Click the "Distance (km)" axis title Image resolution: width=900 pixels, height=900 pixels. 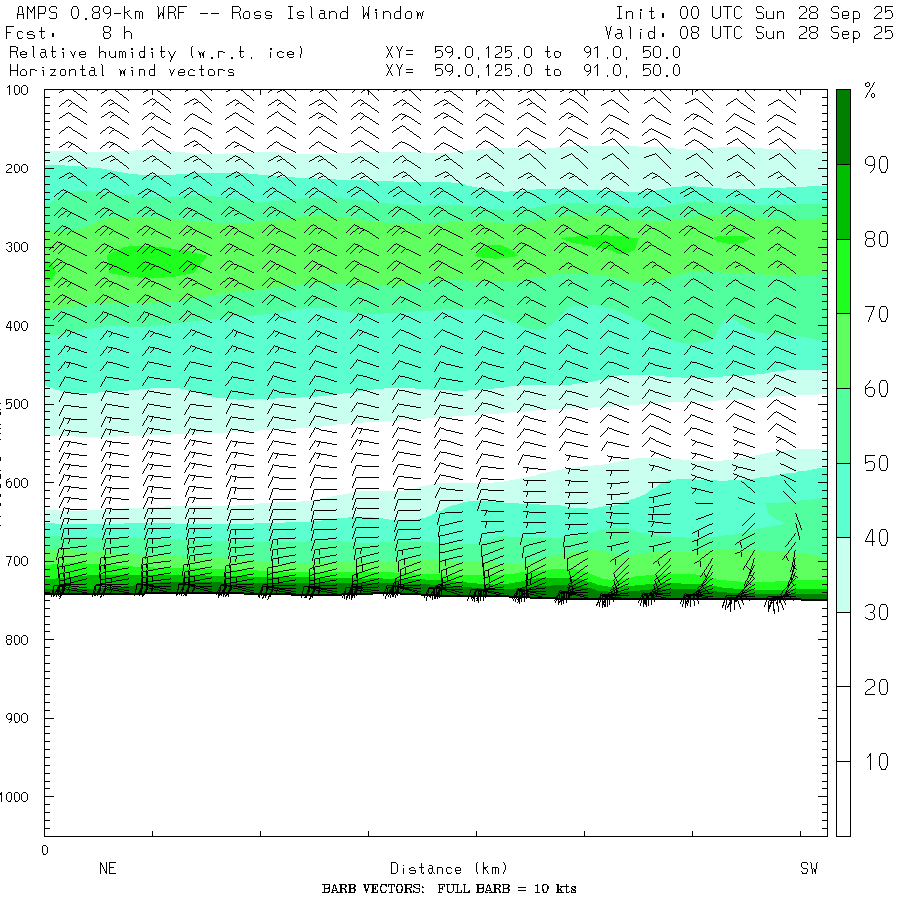tap(449, 869)
